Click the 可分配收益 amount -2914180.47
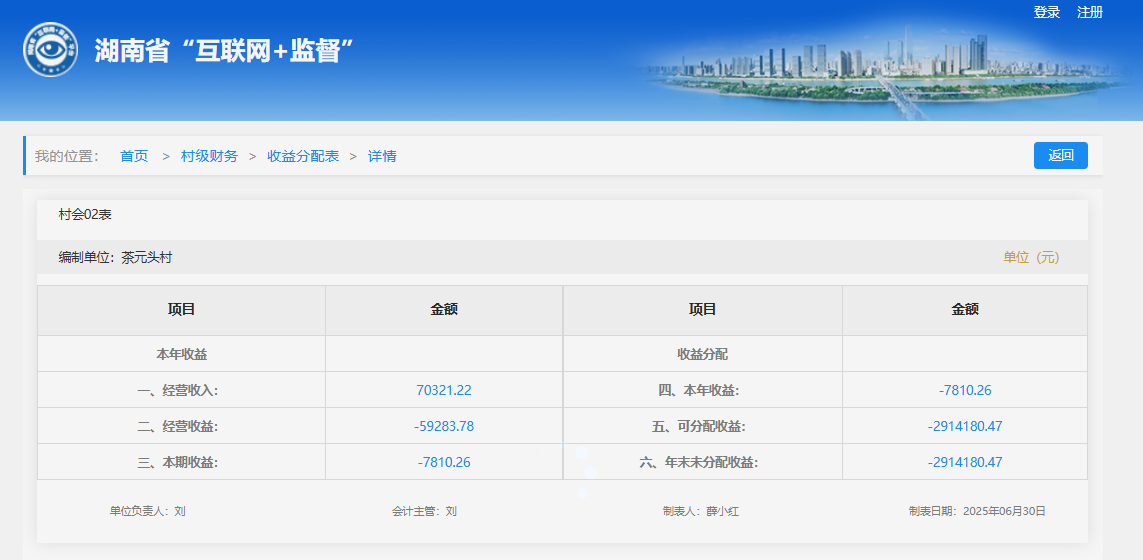 [965, 426]
